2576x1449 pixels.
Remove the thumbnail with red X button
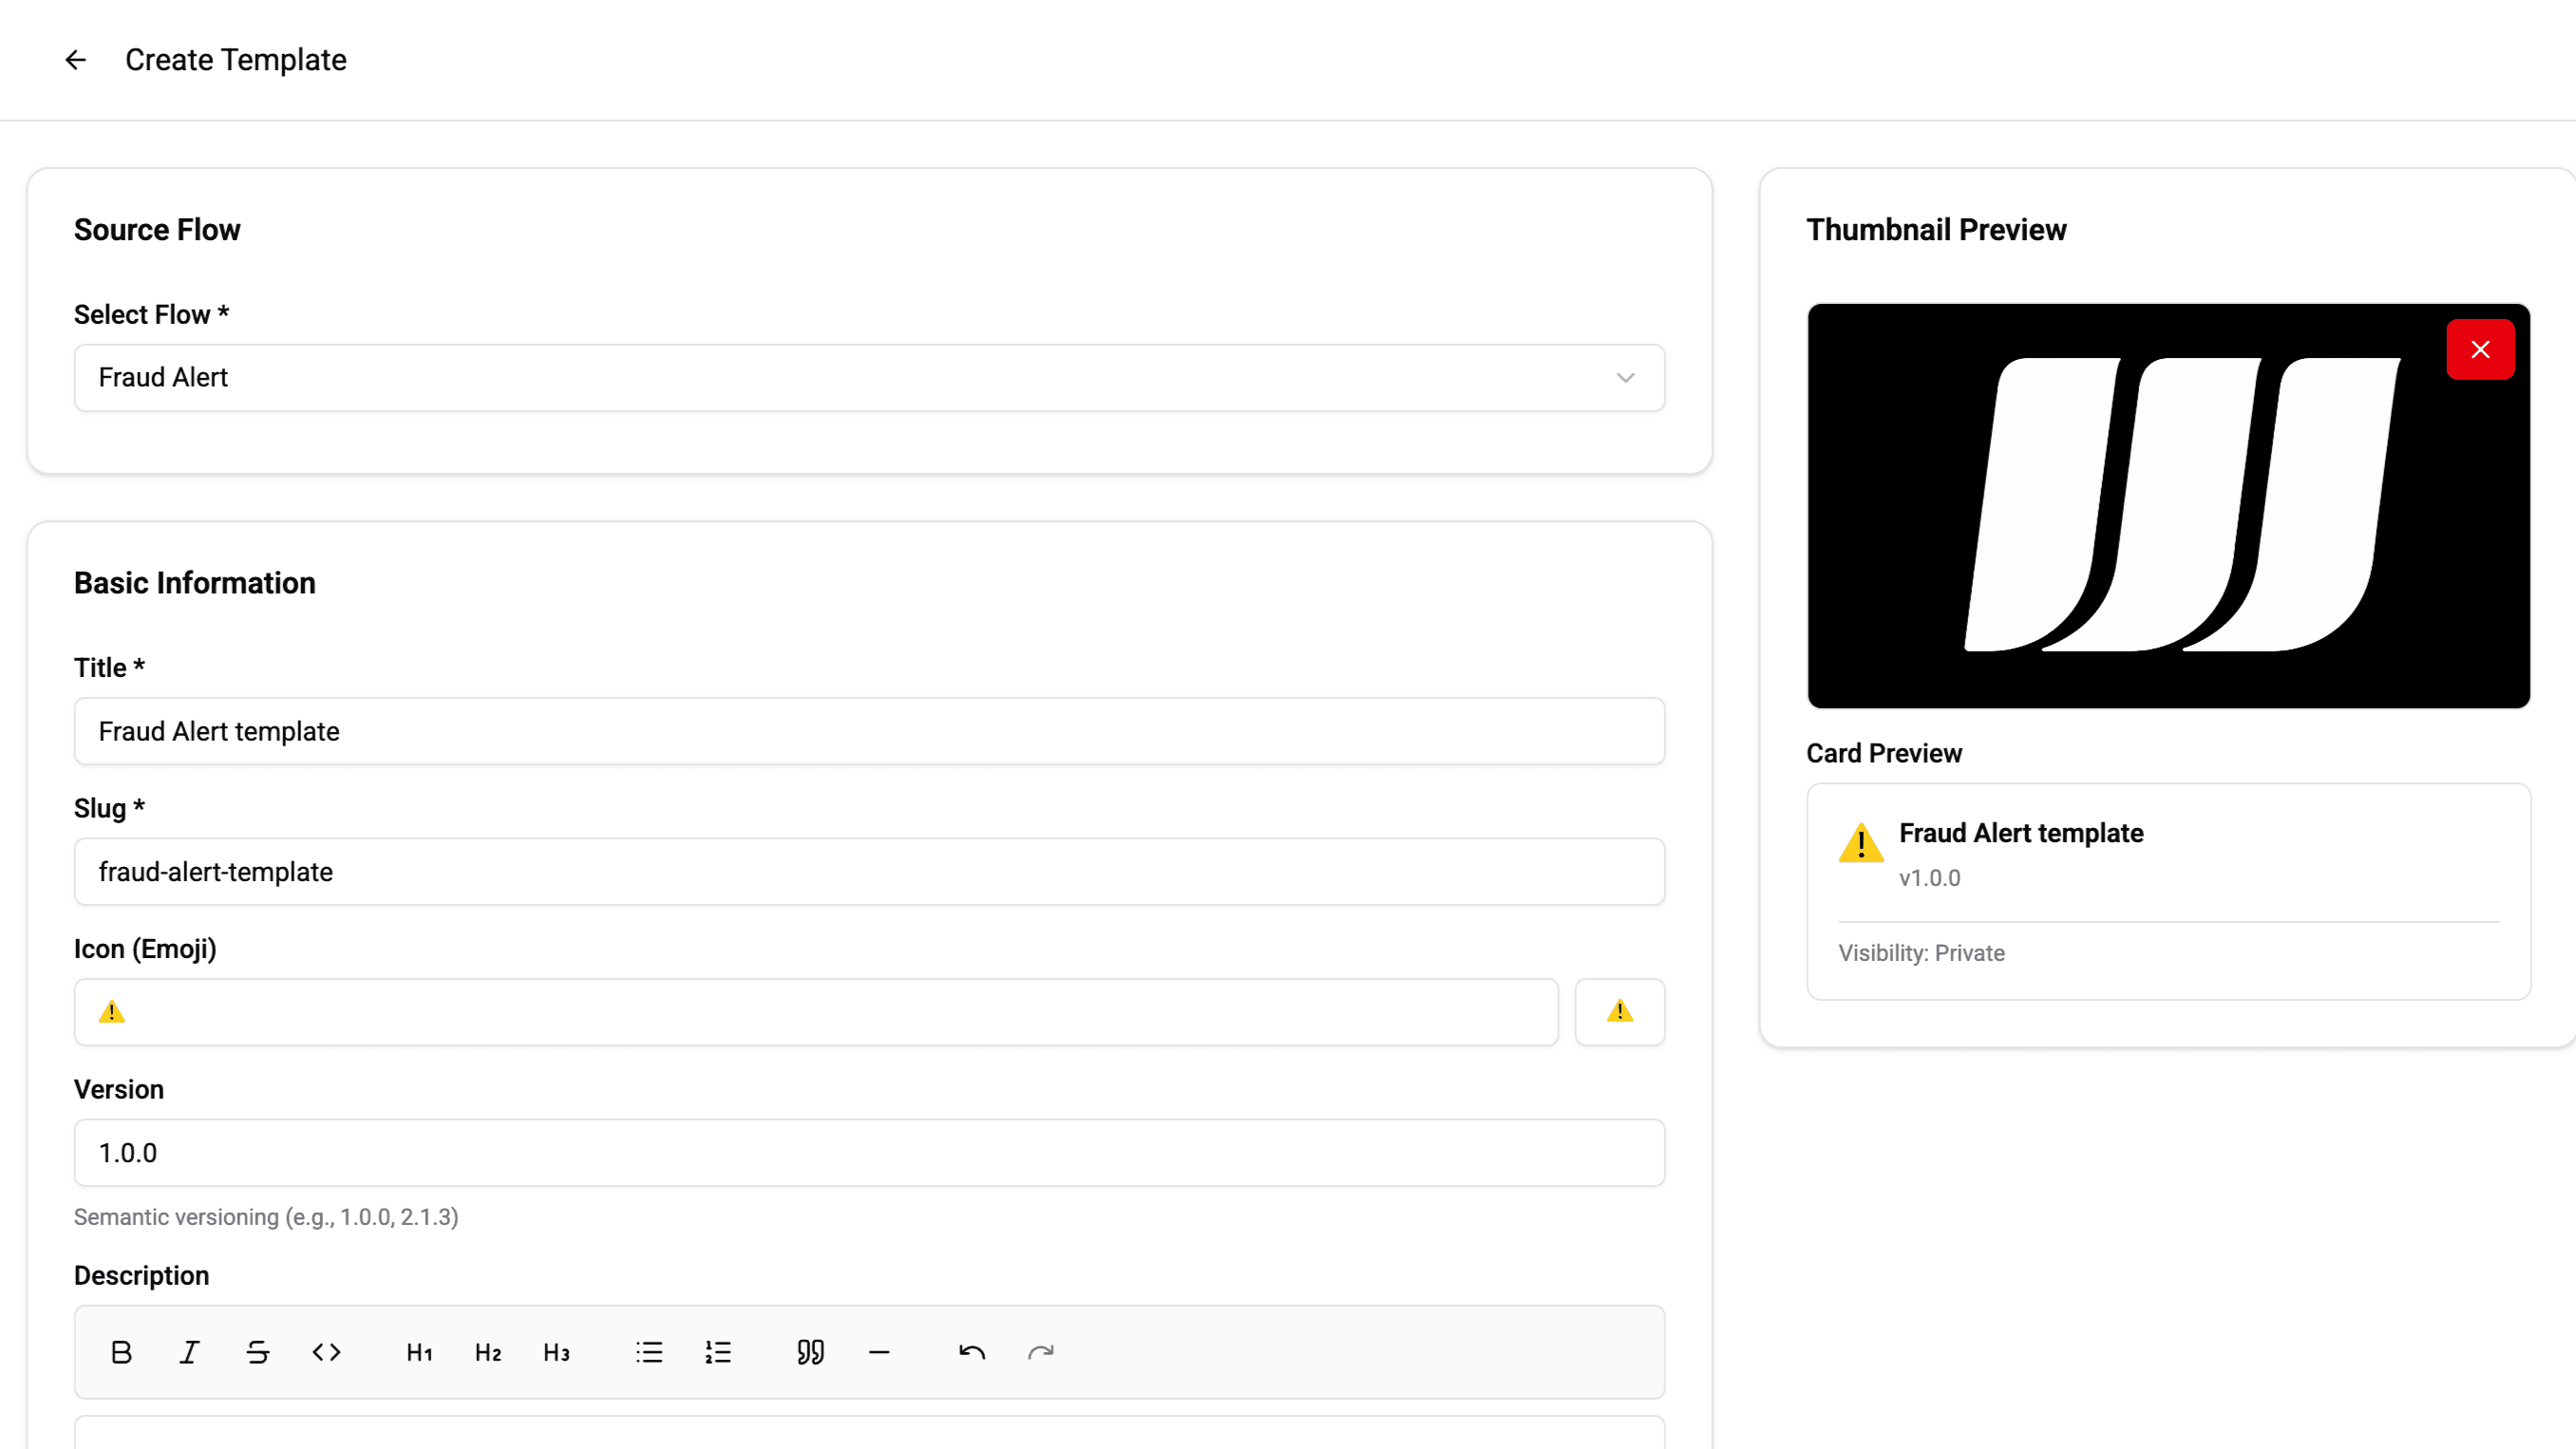pos(2480,349)
